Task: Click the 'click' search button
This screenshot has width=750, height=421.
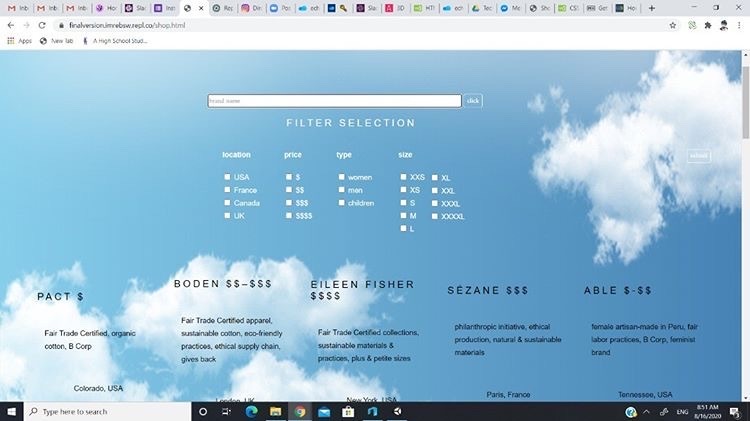Action: coord(473,101)
